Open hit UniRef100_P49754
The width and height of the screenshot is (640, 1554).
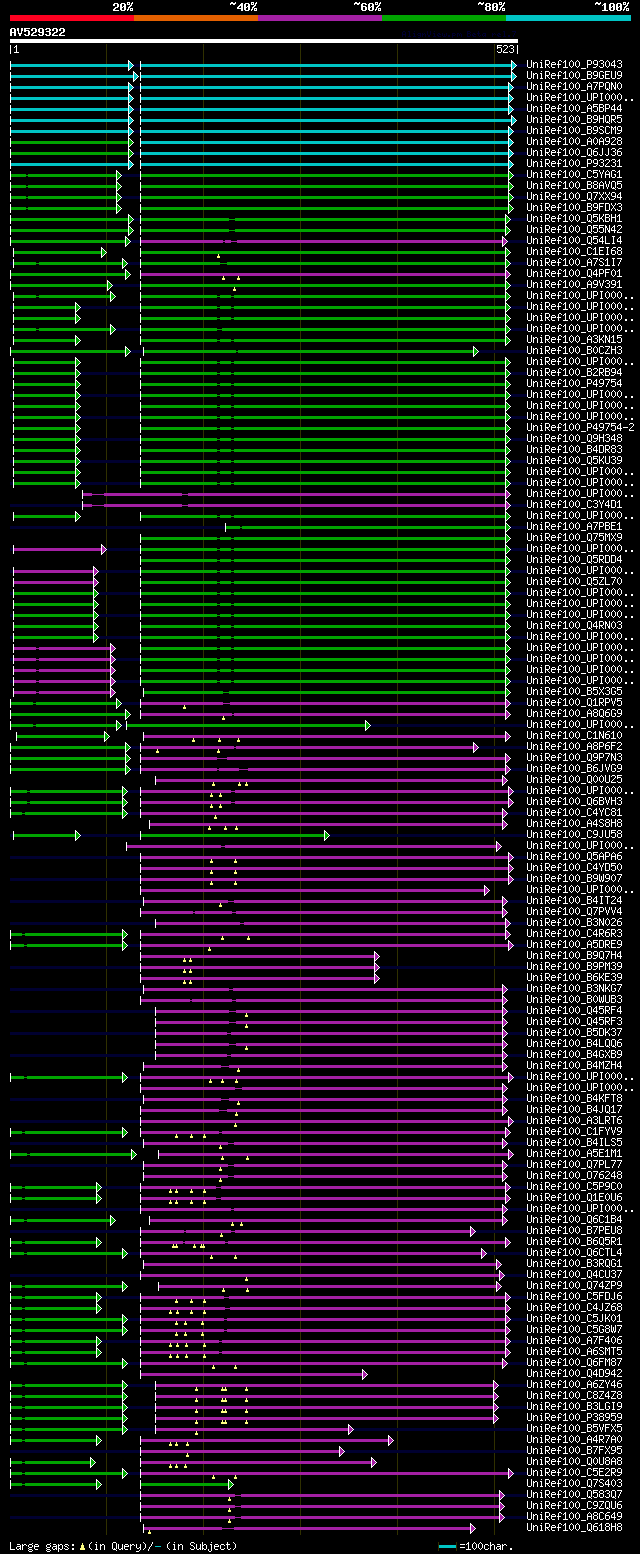coord(574,383)
